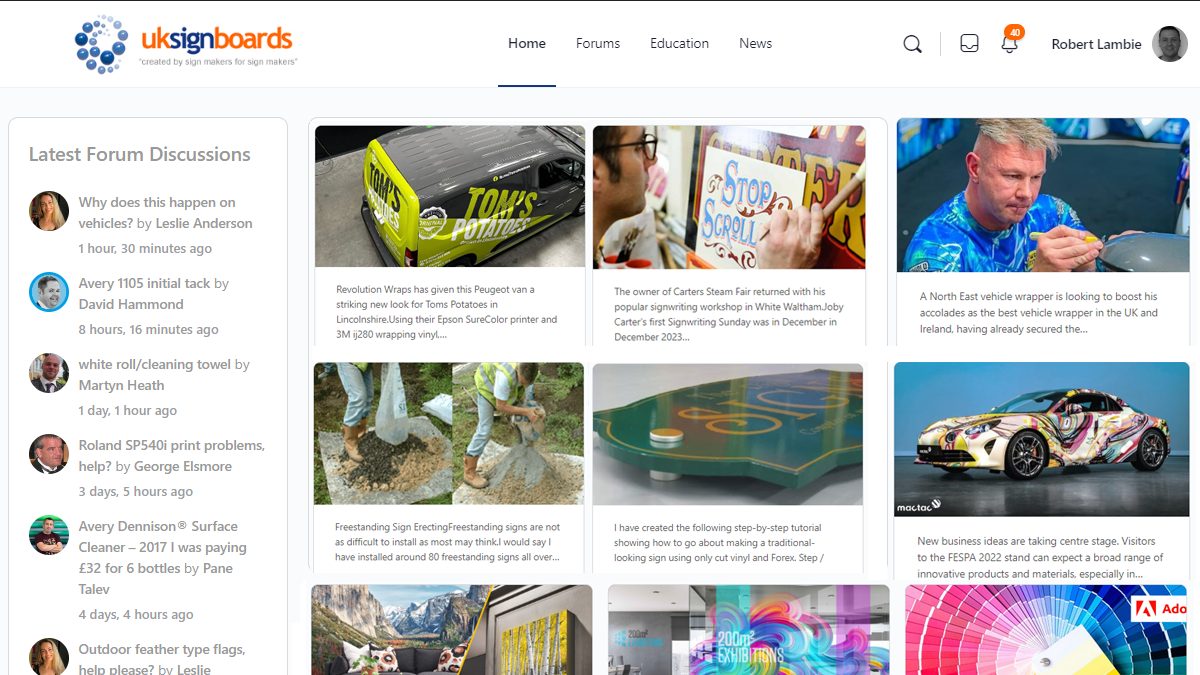Go to the Forums menu item
Viewport: 1200px width, 675px height.
[598, 43]
